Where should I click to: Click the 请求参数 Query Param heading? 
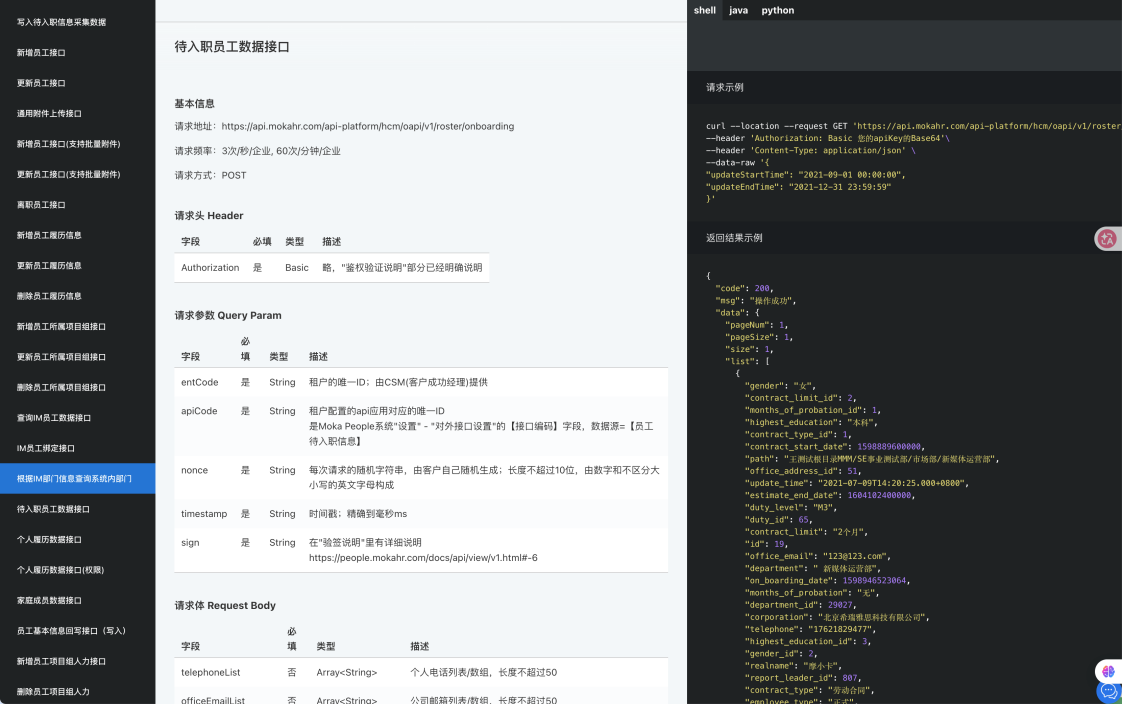pyautogui.click(x=228, y=315)
